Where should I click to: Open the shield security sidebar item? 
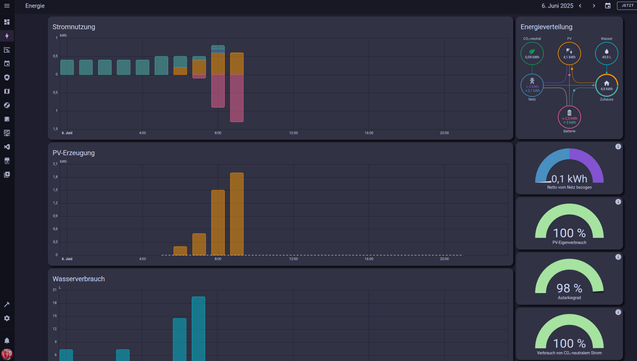click(x=7, y=78)
